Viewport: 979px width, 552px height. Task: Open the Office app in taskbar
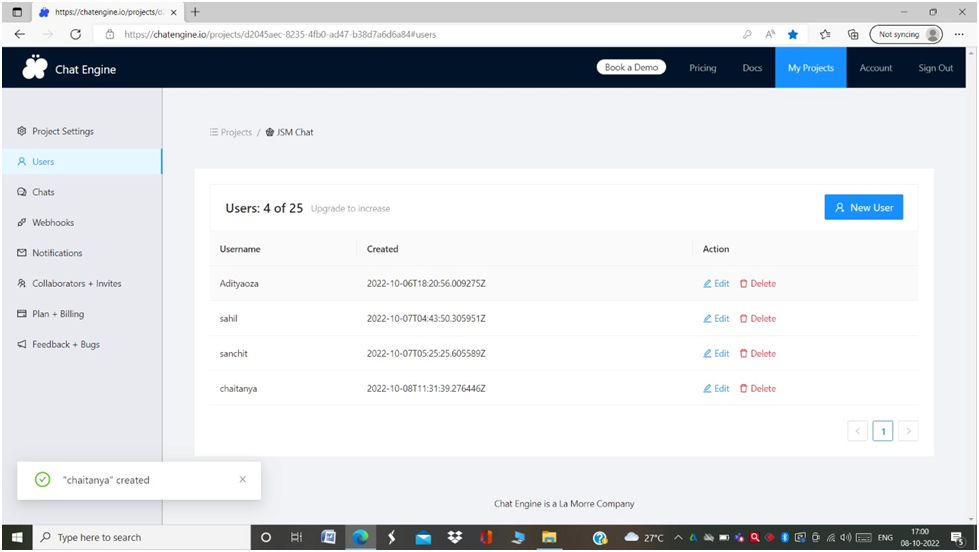[486, 537]
